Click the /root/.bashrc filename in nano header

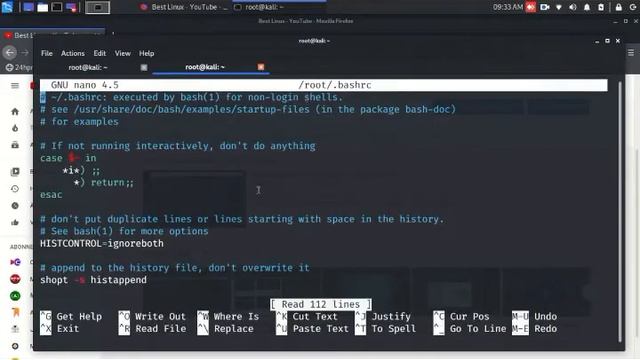[335, 85]
